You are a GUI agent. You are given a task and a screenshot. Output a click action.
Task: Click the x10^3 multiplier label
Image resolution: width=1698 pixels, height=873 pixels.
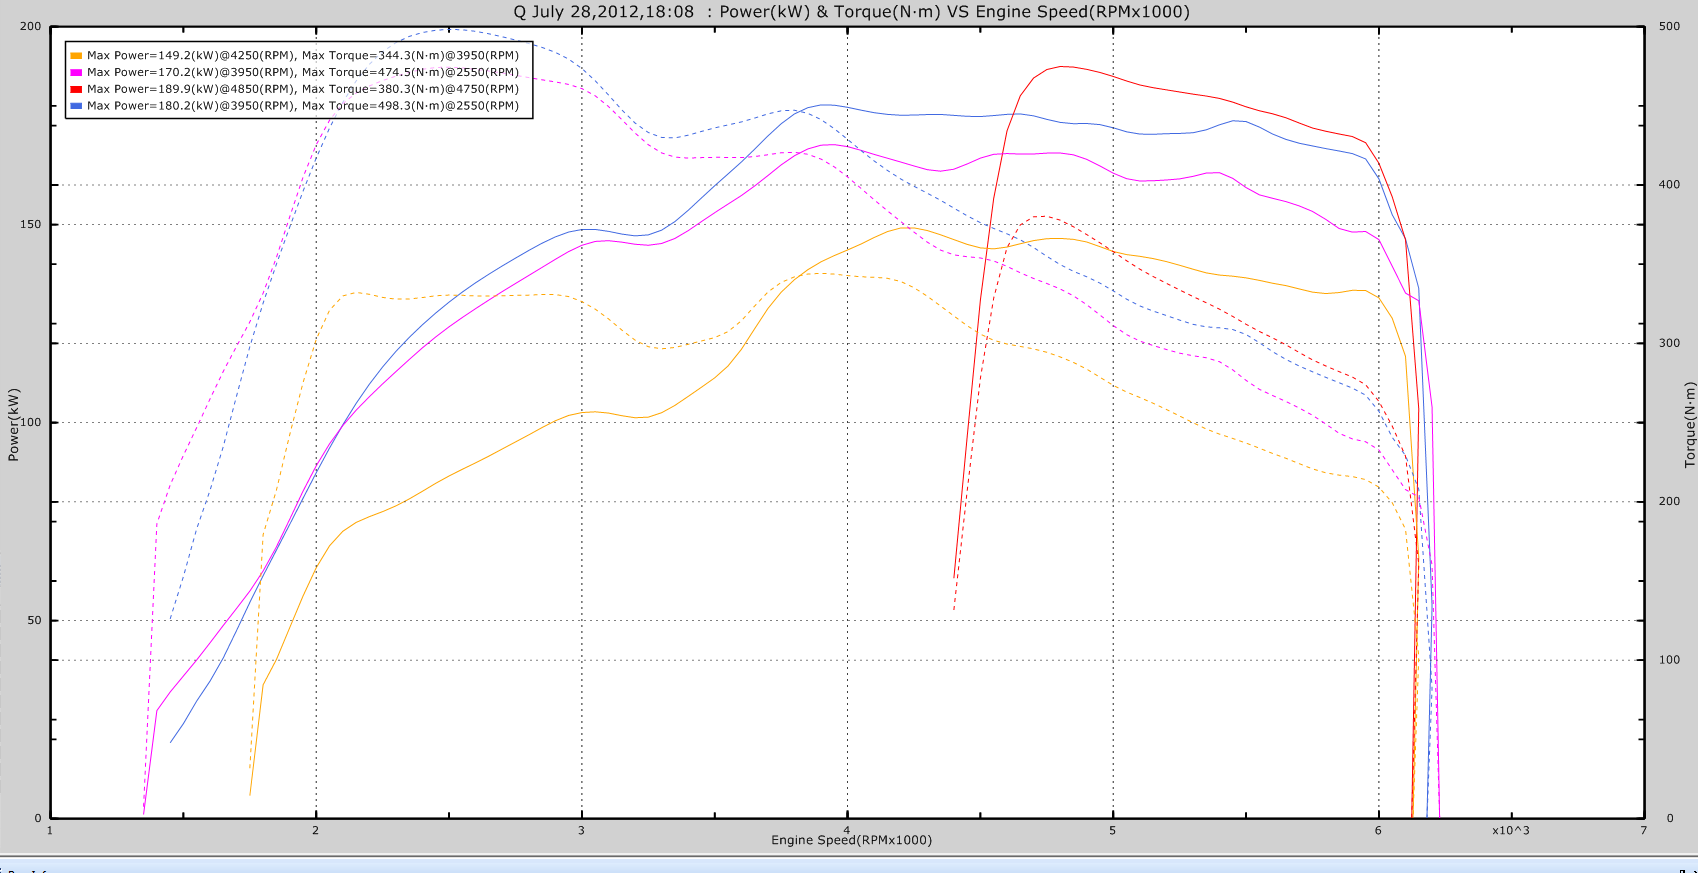click(x=1511, y=831)
